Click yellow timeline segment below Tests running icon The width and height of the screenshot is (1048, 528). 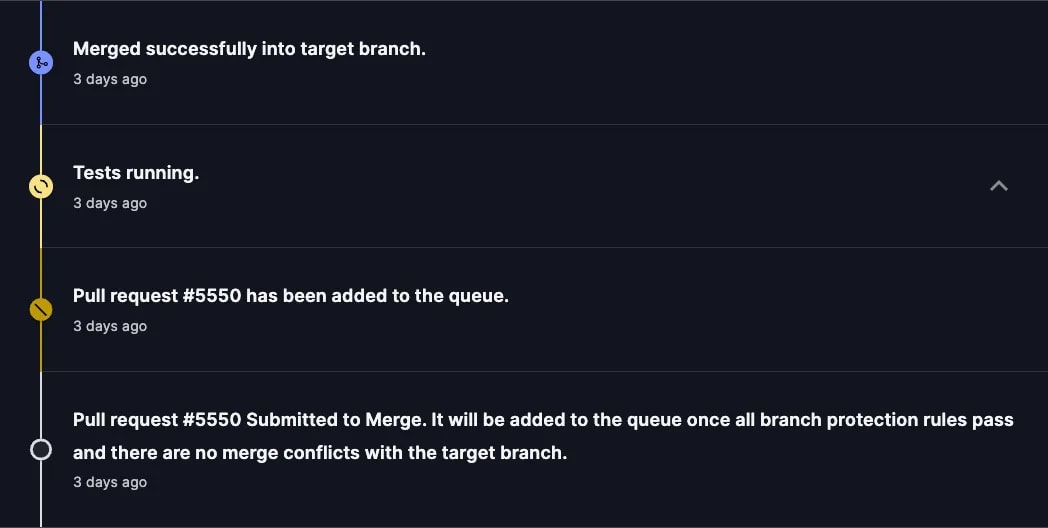pyautogui.click(x=41, y=223)
